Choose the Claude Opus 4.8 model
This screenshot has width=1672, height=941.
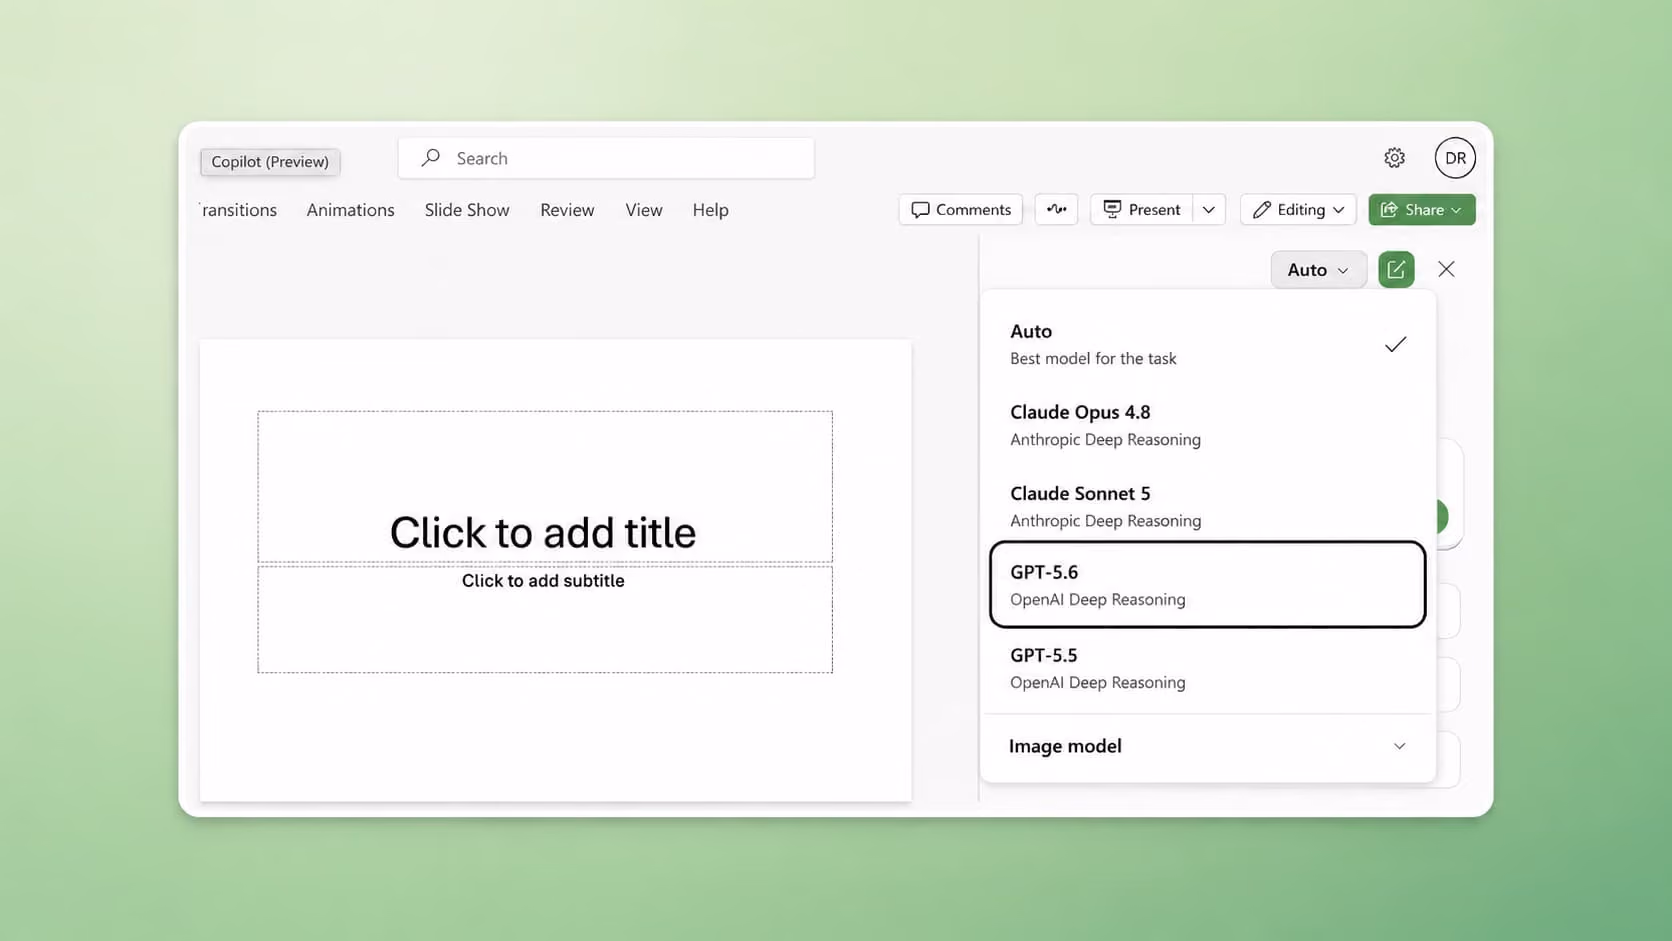click(1208, 425)
